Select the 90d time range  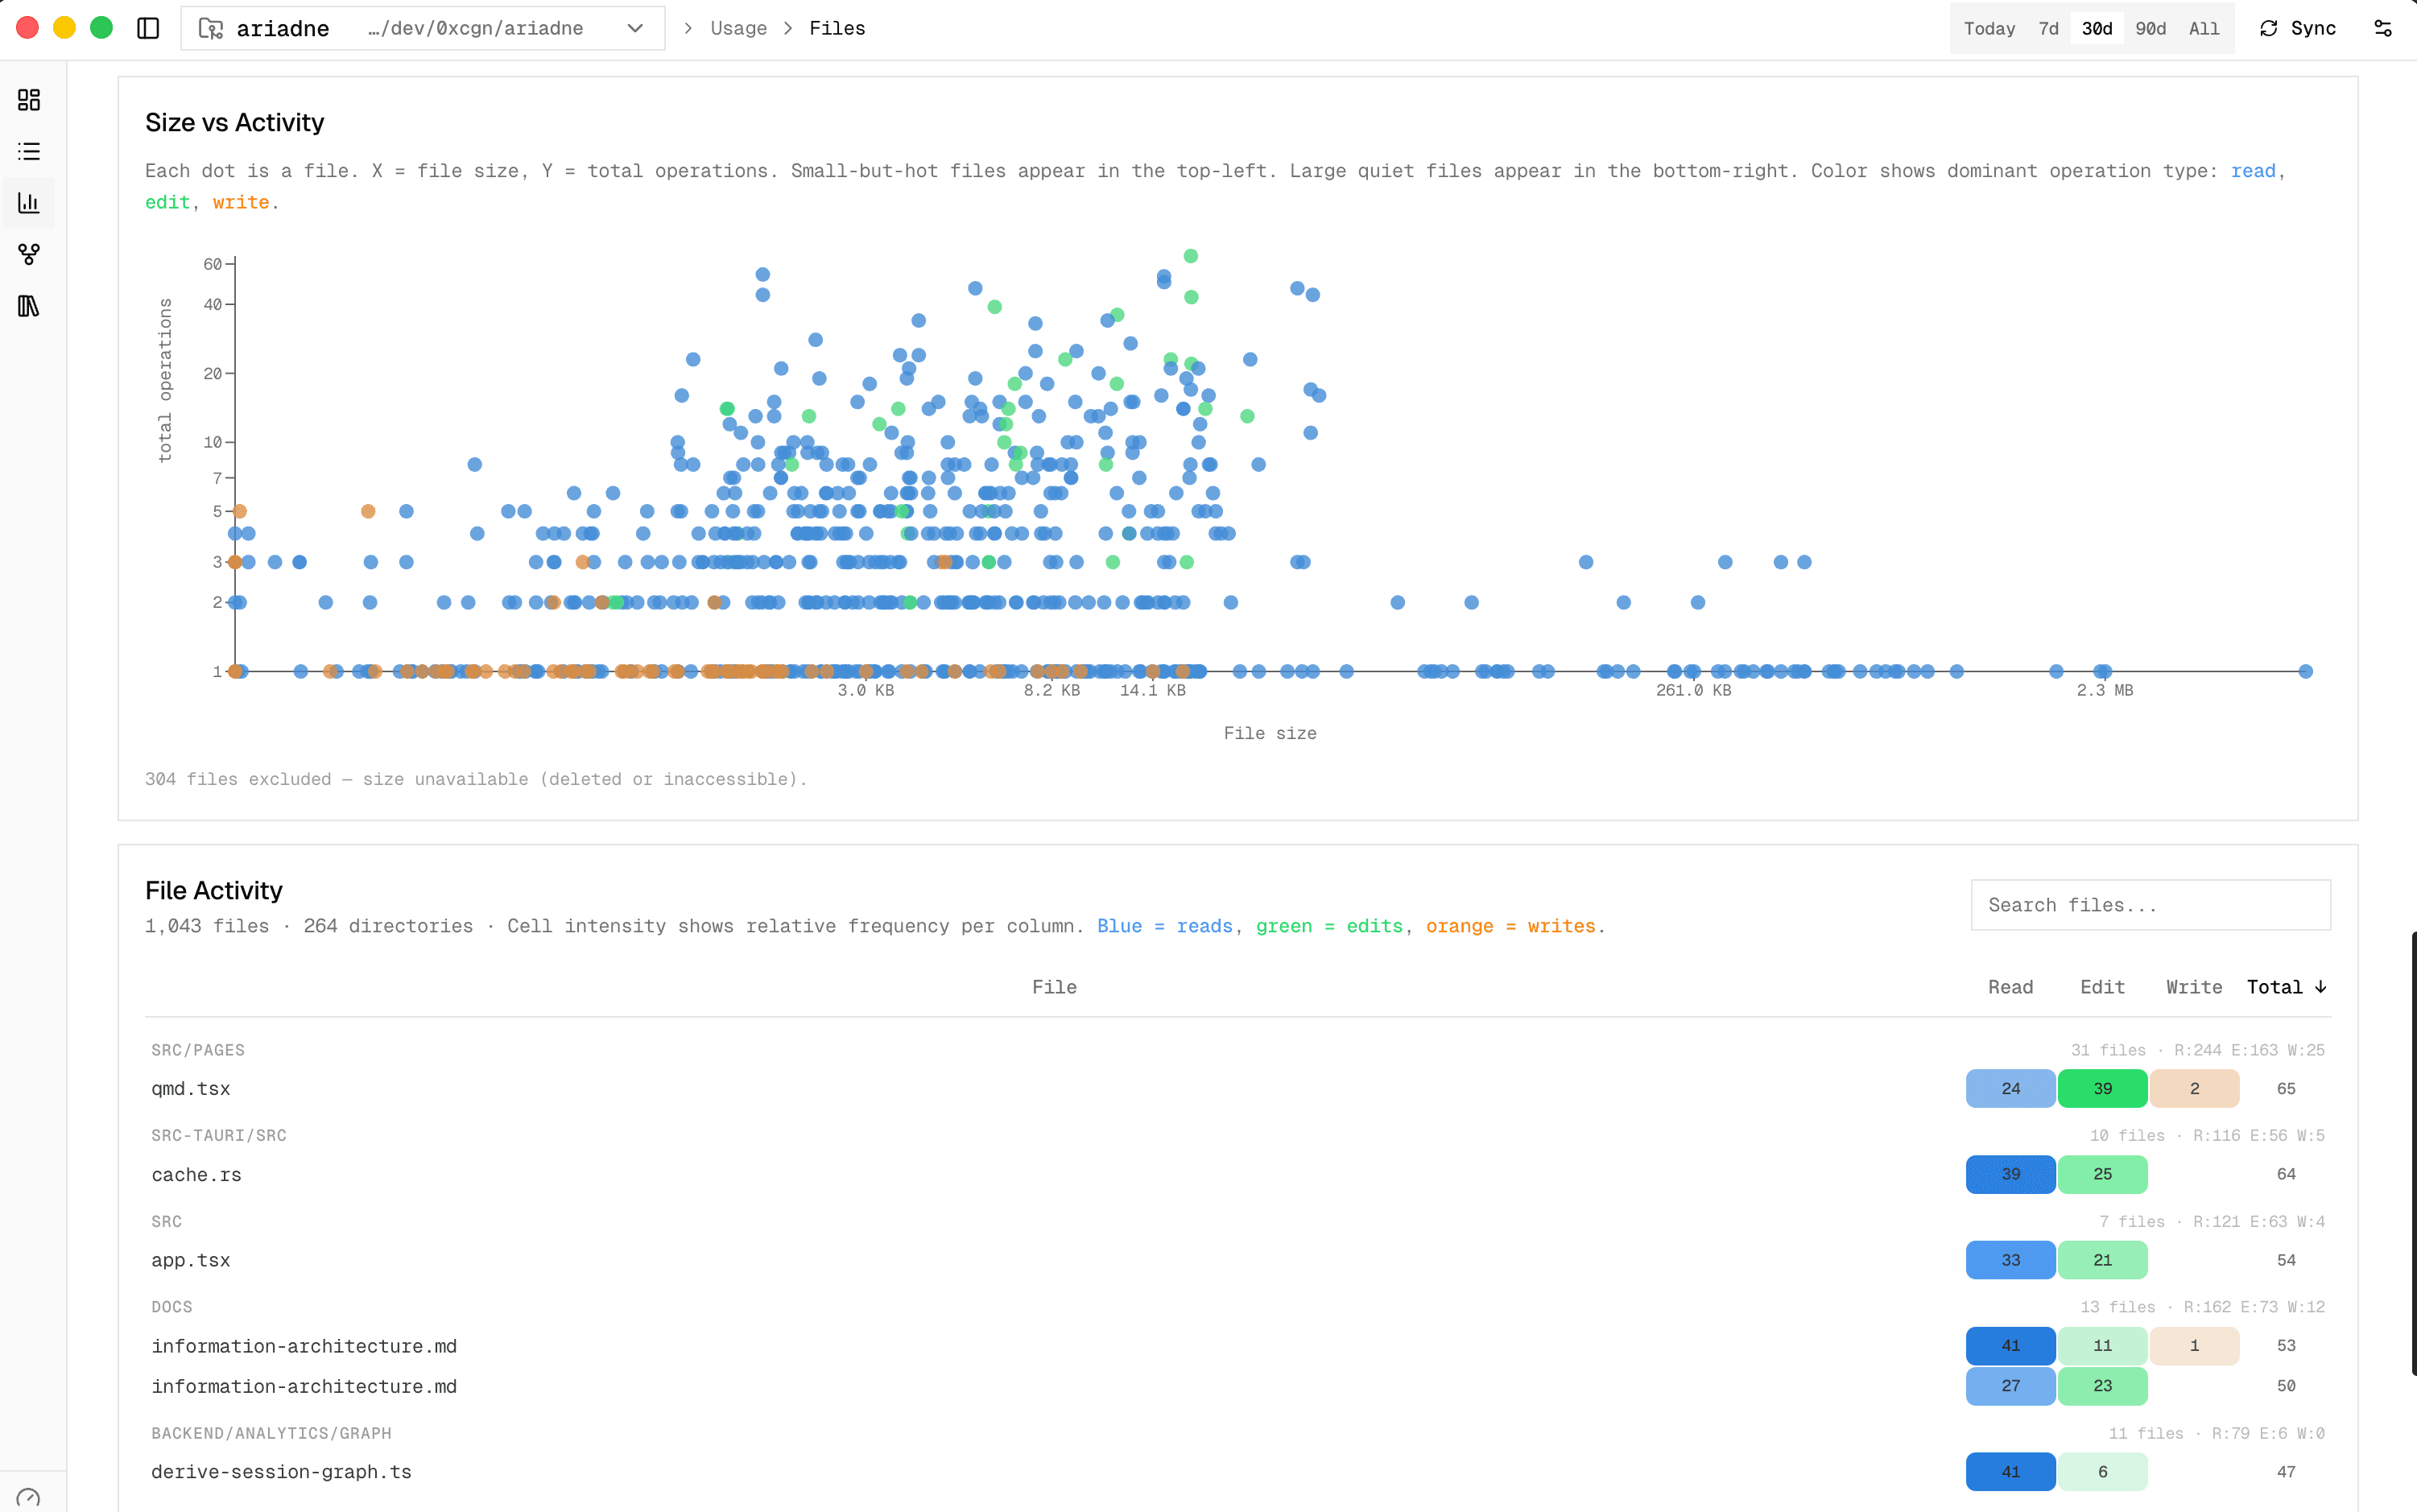coord(2150,28)
